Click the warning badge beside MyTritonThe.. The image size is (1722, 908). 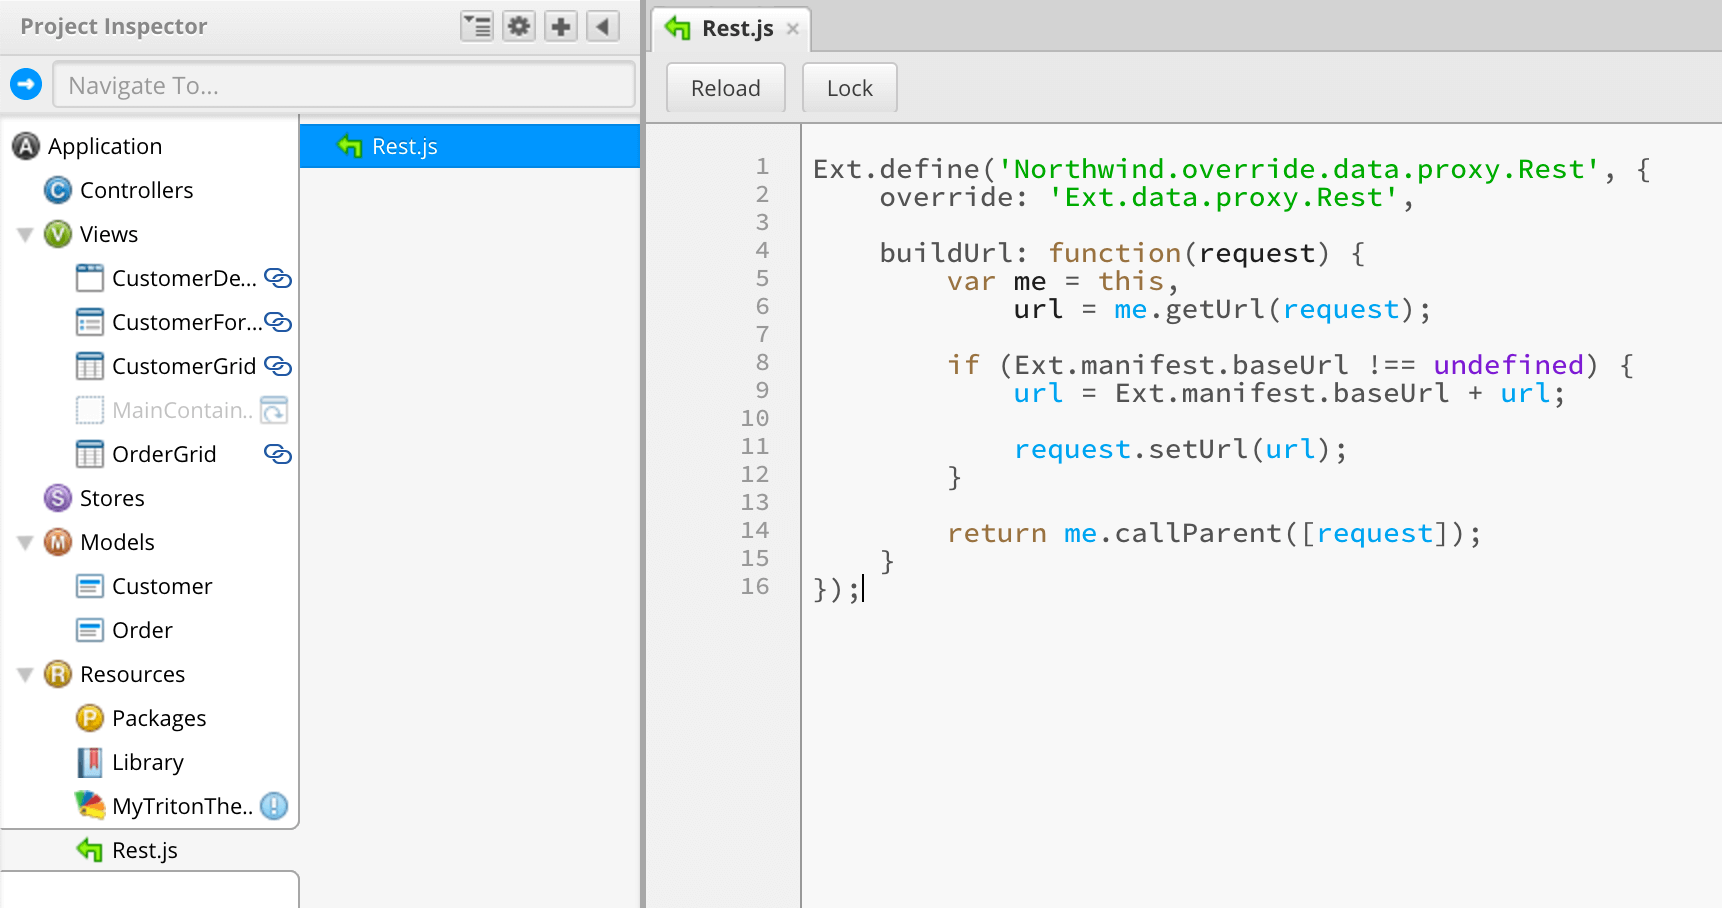(274, 806)
